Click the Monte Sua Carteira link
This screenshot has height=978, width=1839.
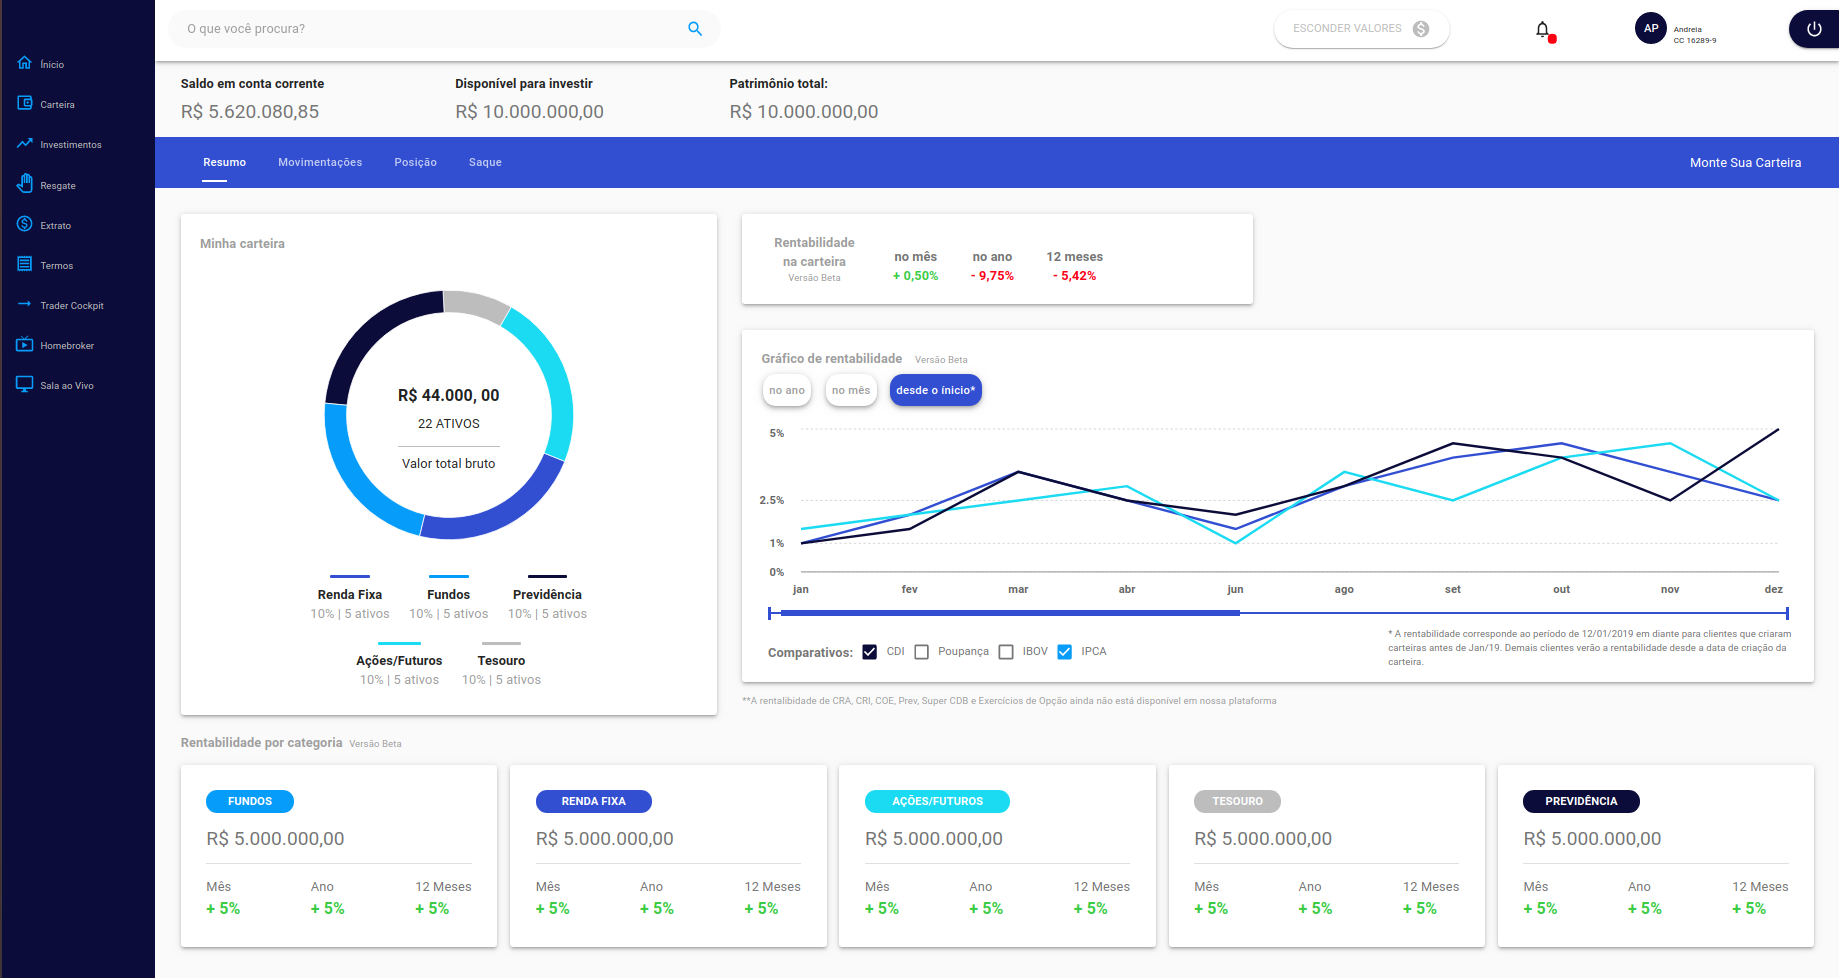coord(1744,162)
